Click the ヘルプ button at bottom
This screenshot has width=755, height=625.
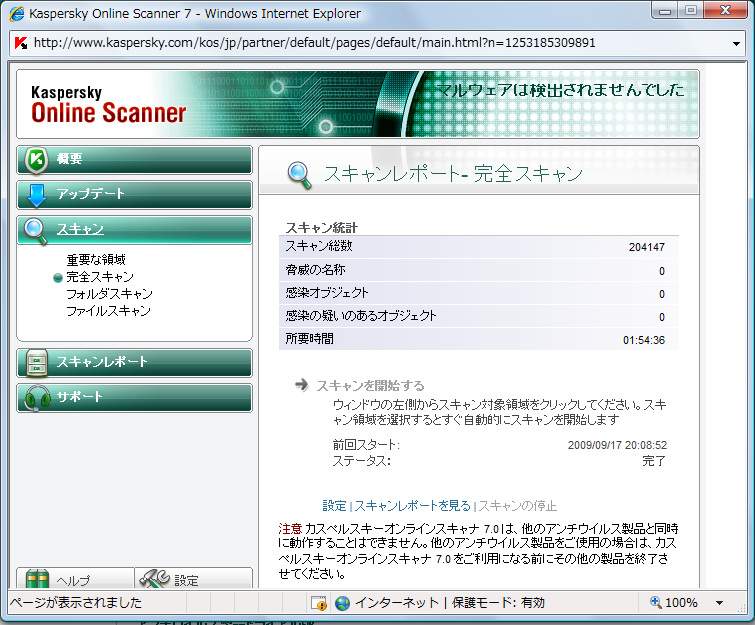click(75, 578)
